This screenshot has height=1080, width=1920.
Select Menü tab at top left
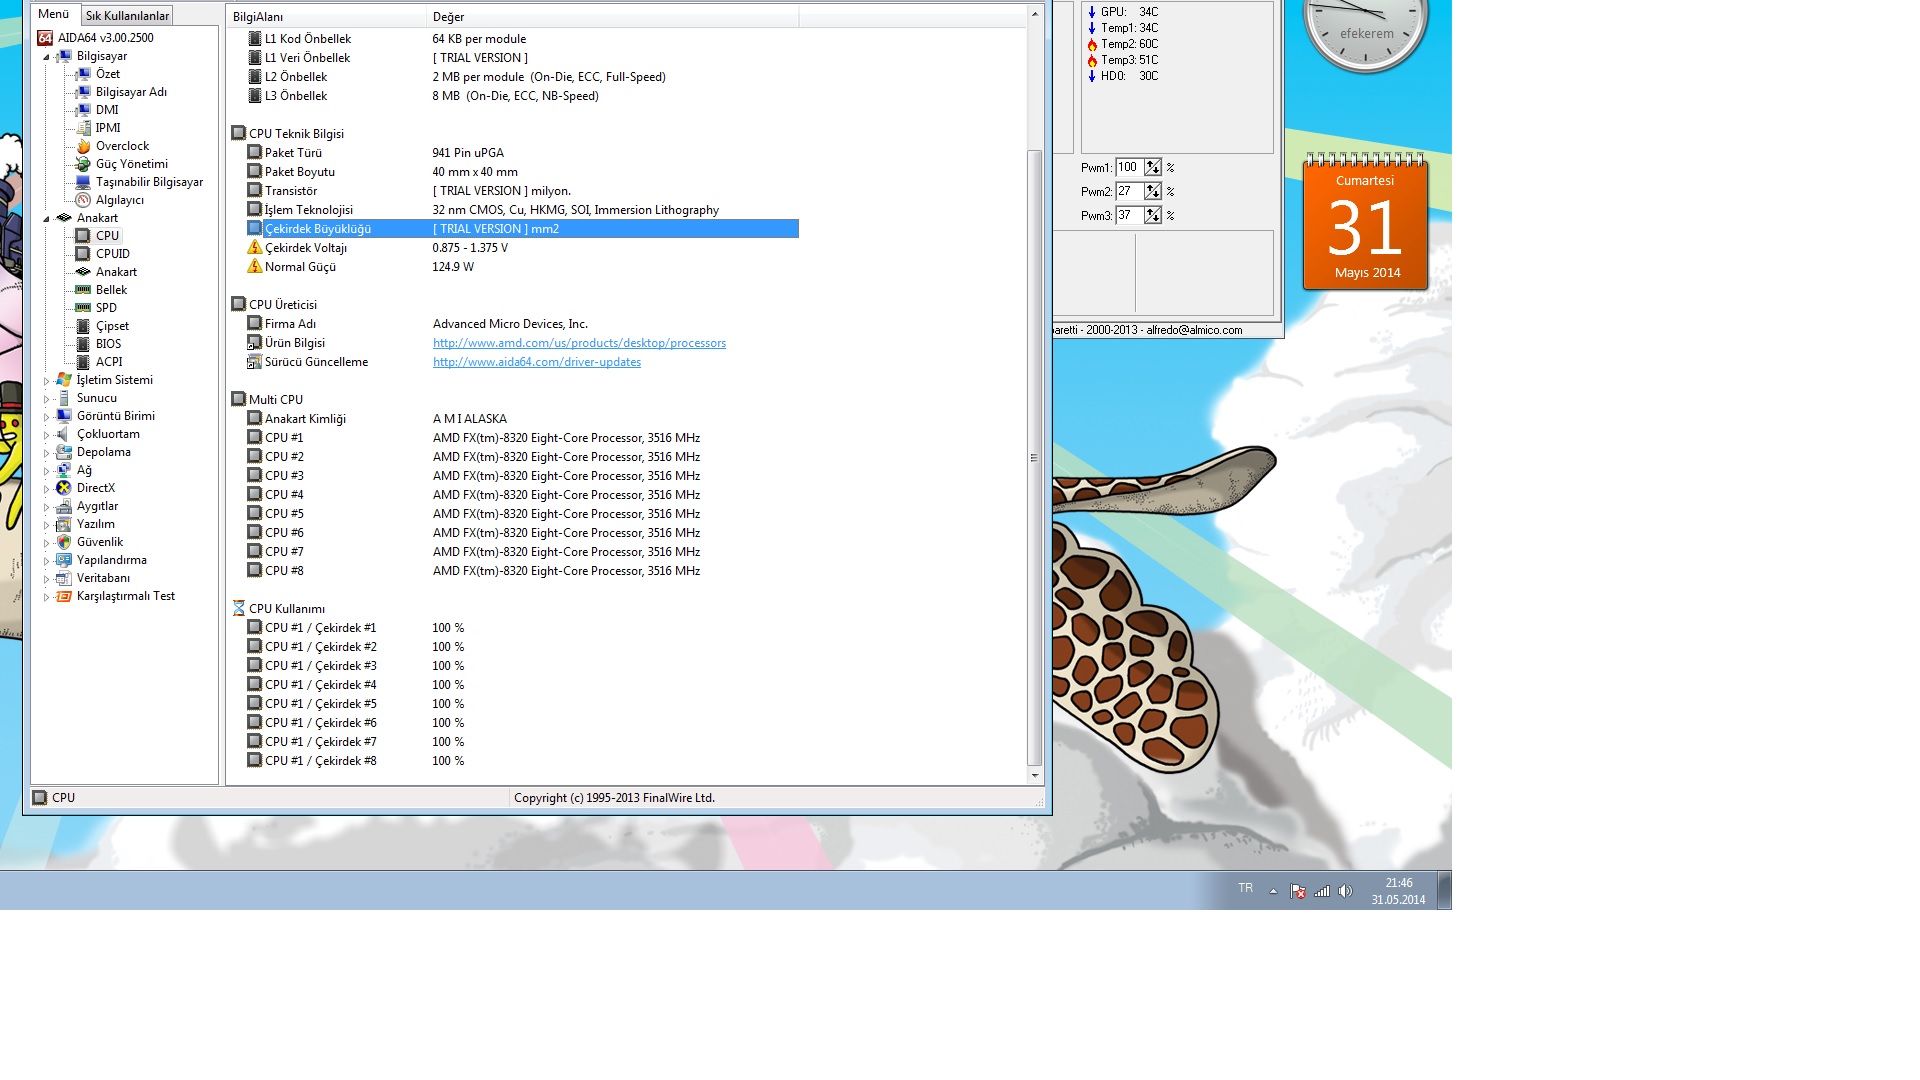(x=53, y=15)
